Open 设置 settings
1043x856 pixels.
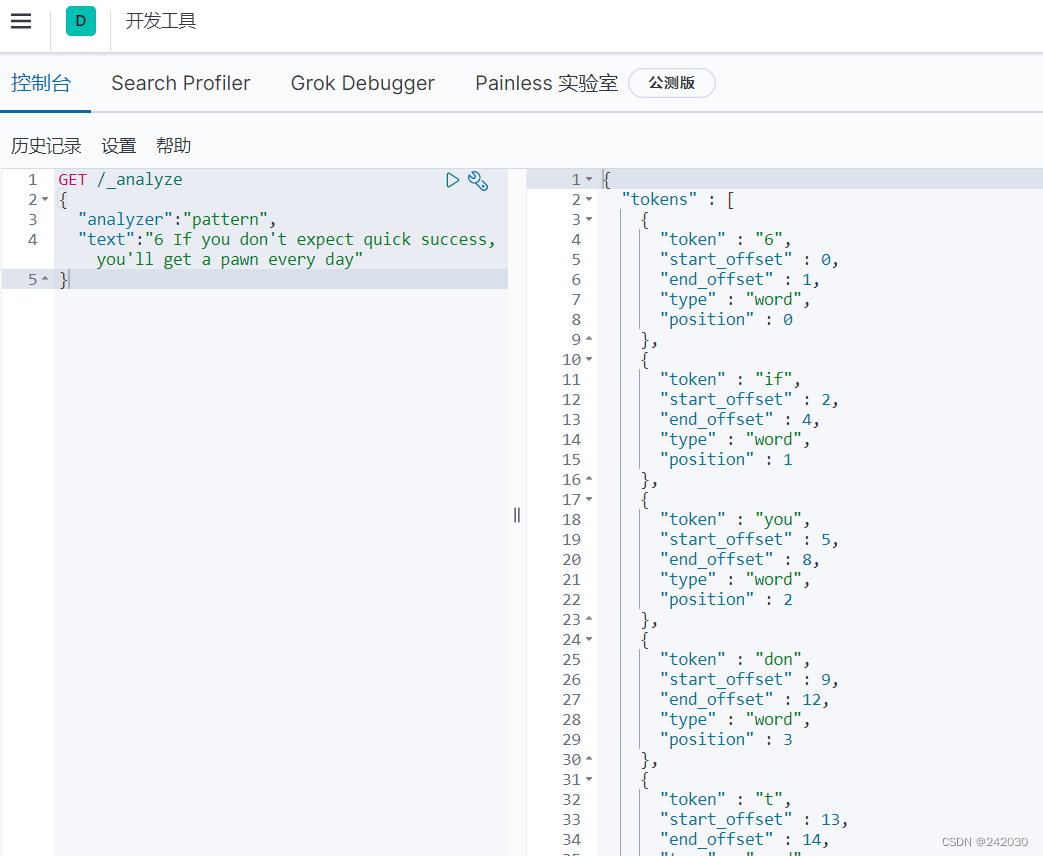coord(119,146)
